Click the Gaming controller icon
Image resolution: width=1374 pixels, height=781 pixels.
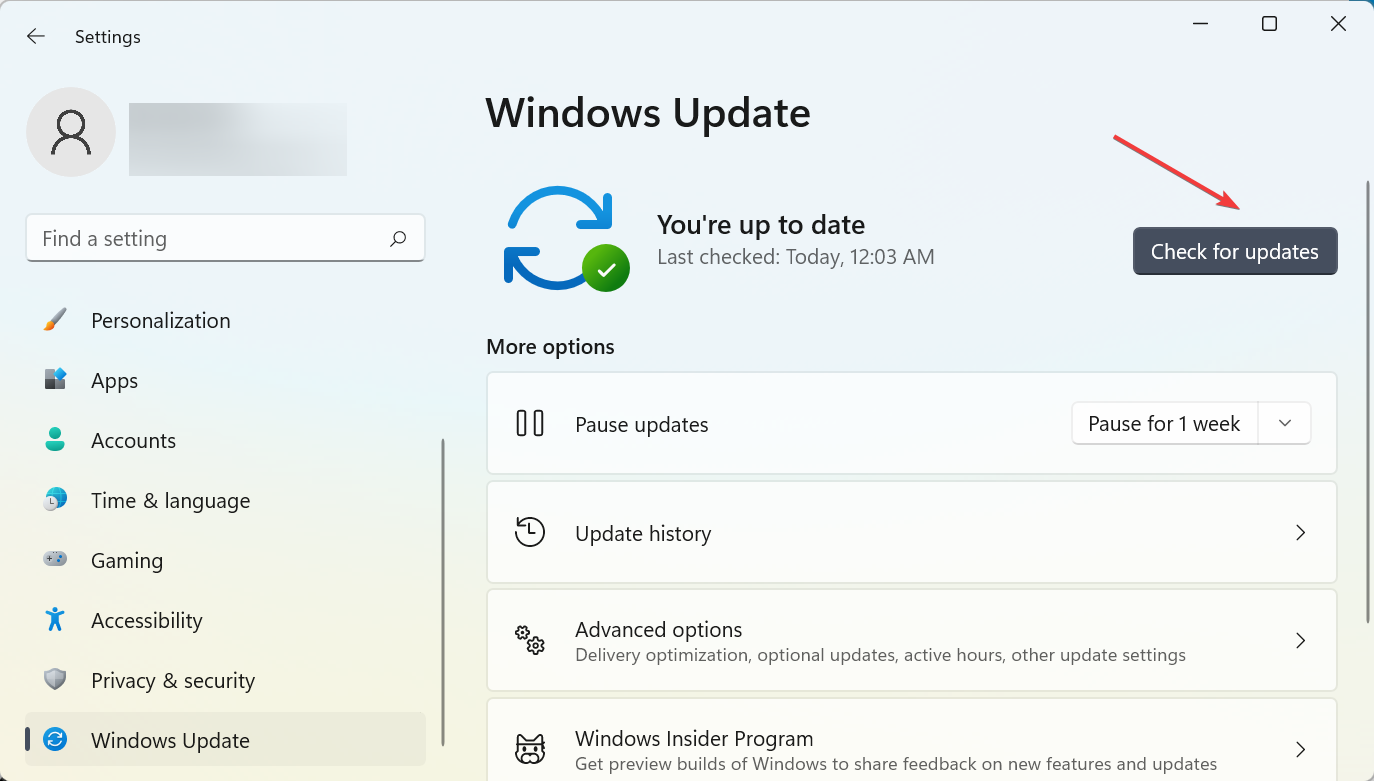pyautogui.click(x=55, y=559)
